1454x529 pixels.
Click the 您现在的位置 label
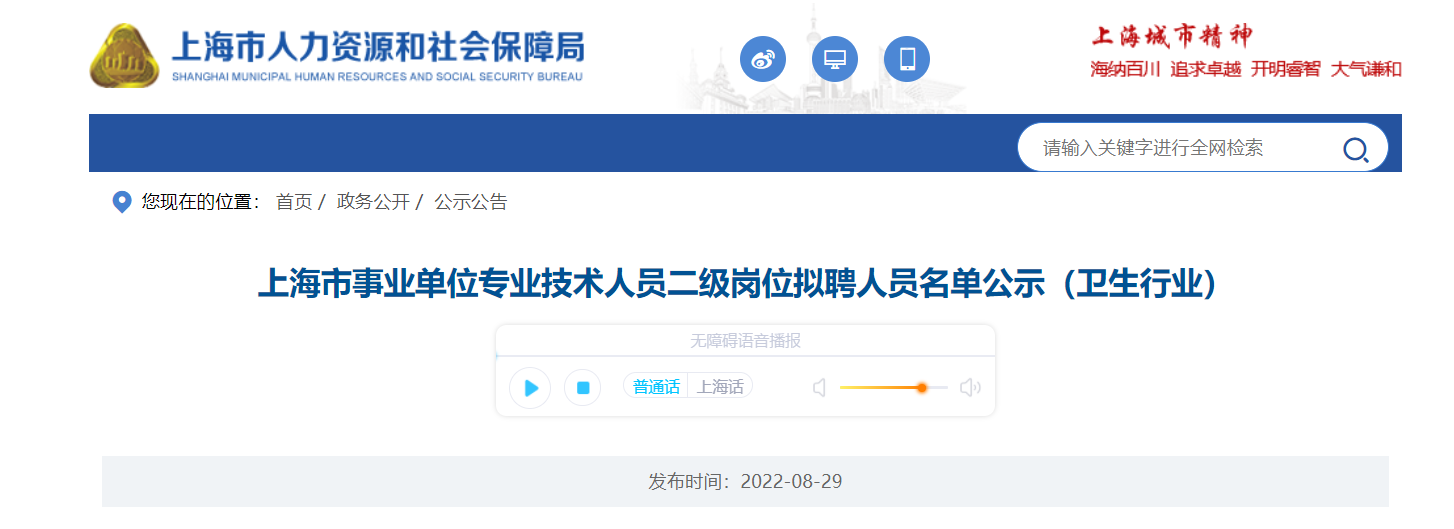click(x=200, y=202)
